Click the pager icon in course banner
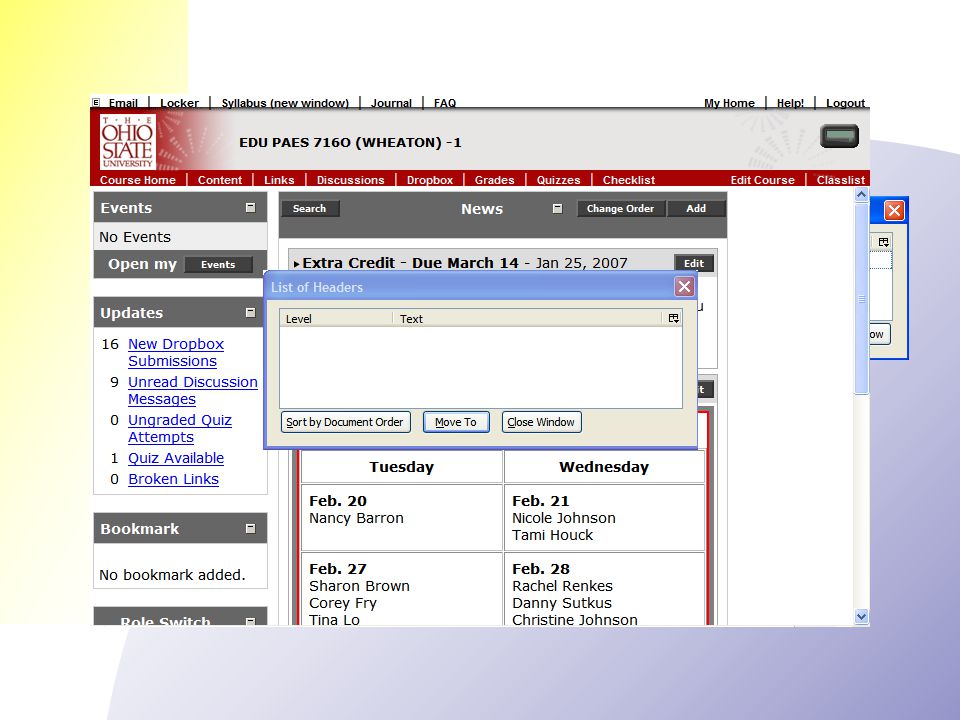 (x=839, y=136)
